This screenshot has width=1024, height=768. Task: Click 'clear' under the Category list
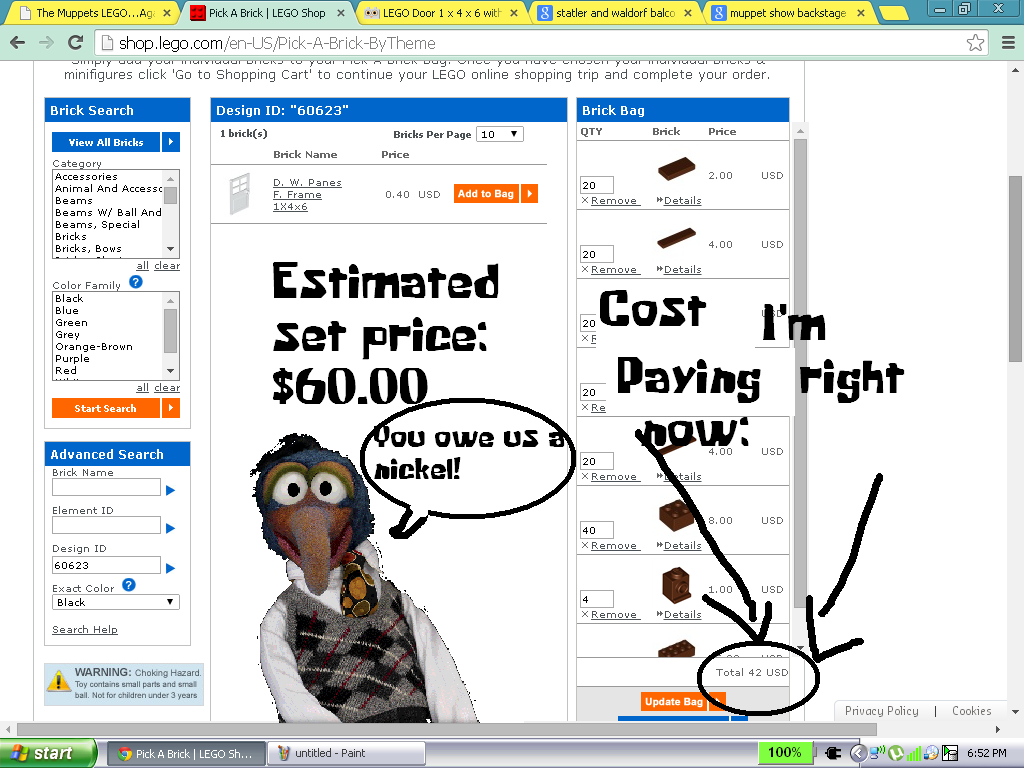pos(167,265)
